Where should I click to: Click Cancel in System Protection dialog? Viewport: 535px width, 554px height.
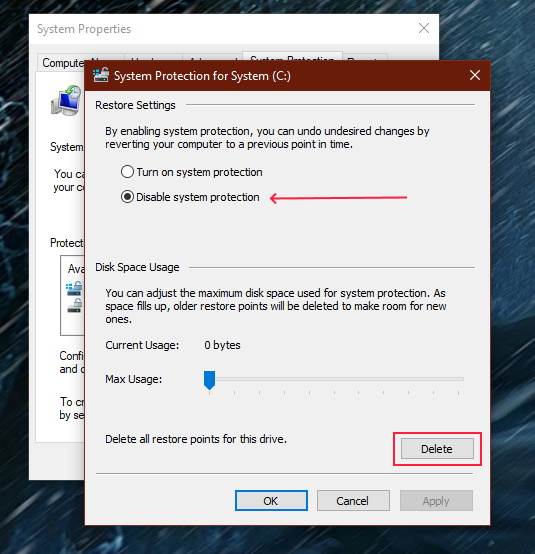pyautogui.click(x=353, y=501)
